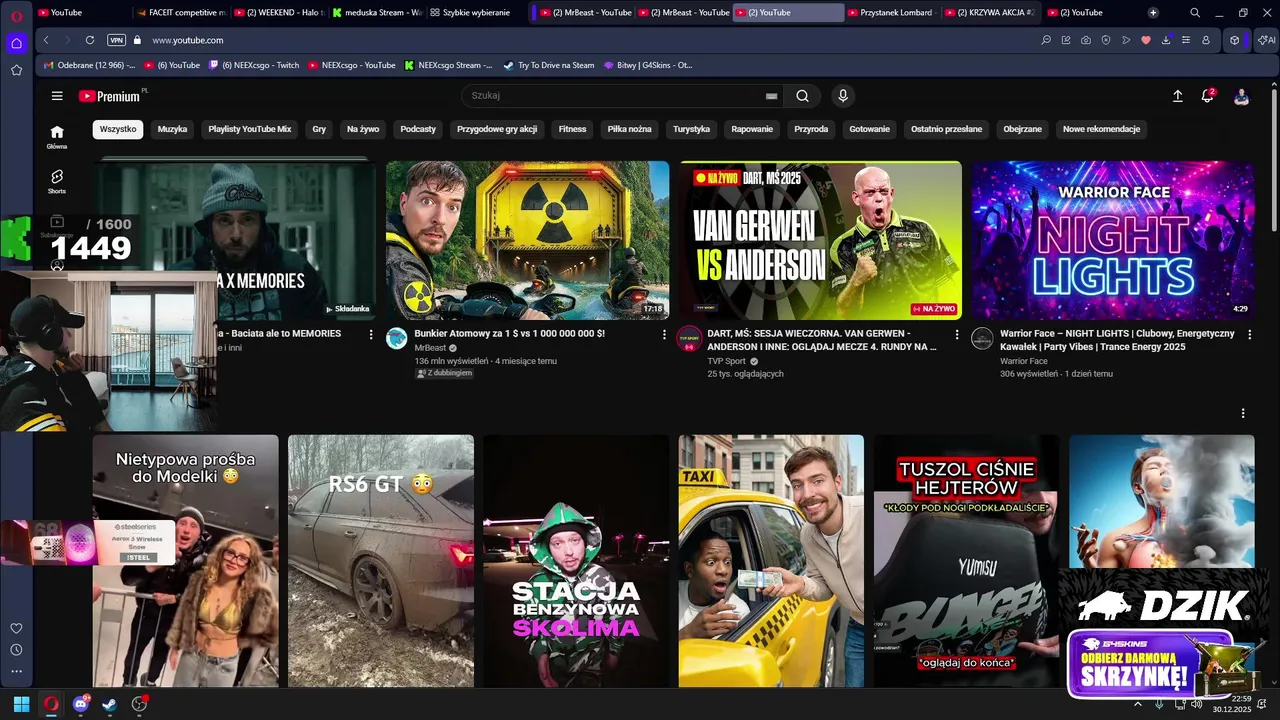
Task: Select the Muzyka filter chip
Action: (172, 129)
